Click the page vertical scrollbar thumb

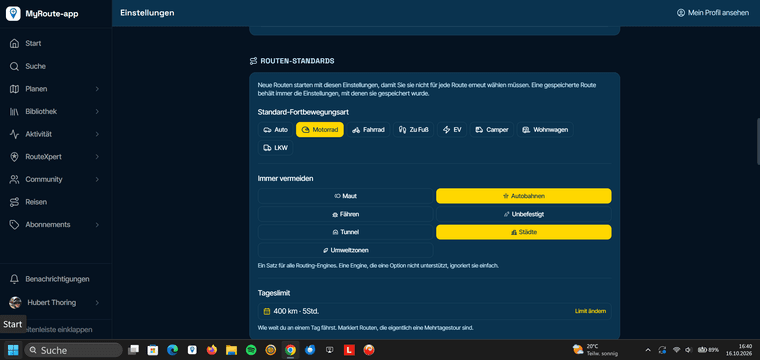tap(758, 141)
